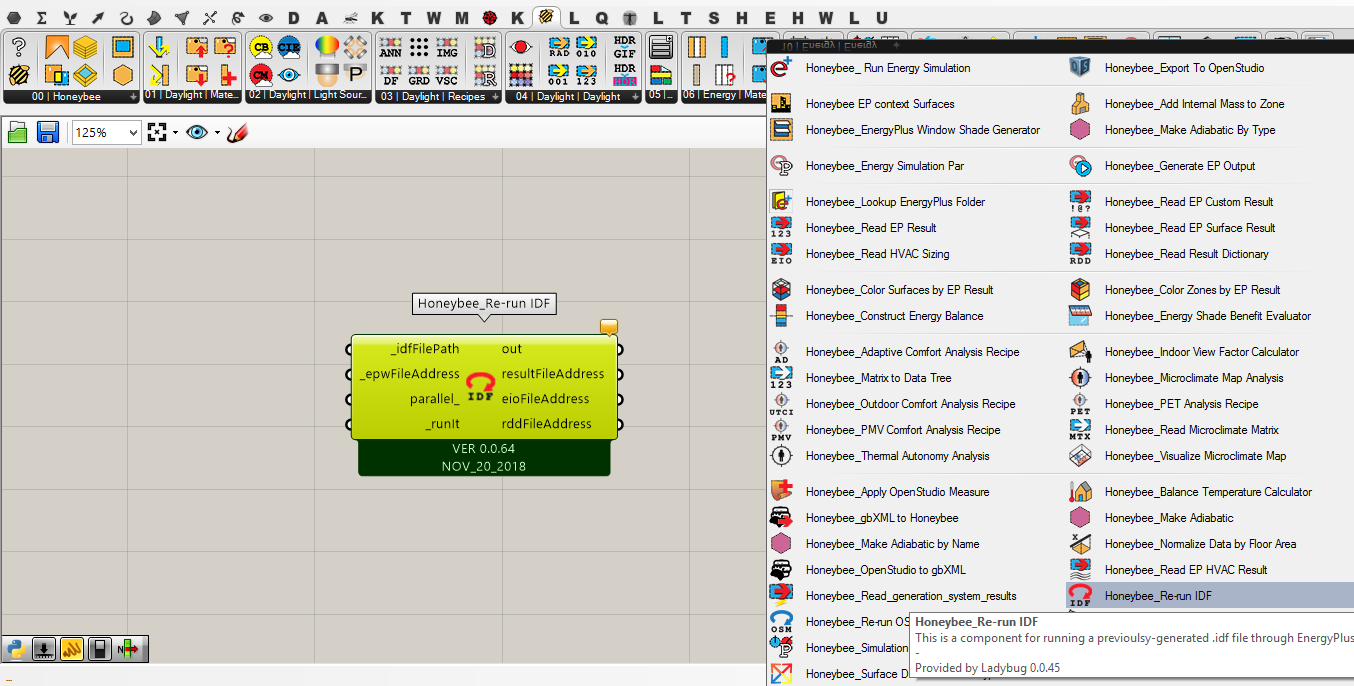
Task: Save the document with the blue floppy icon
Action: (48, 132)
